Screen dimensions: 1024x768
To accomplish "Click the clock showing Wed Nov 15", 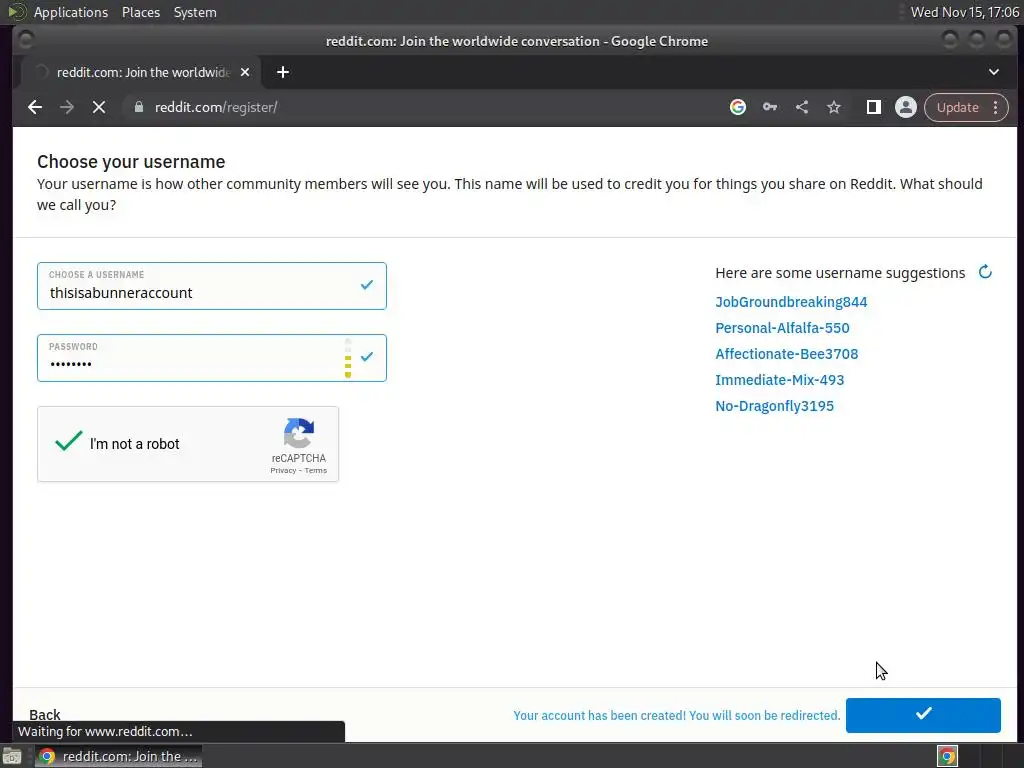I will [x=965, y=12].
